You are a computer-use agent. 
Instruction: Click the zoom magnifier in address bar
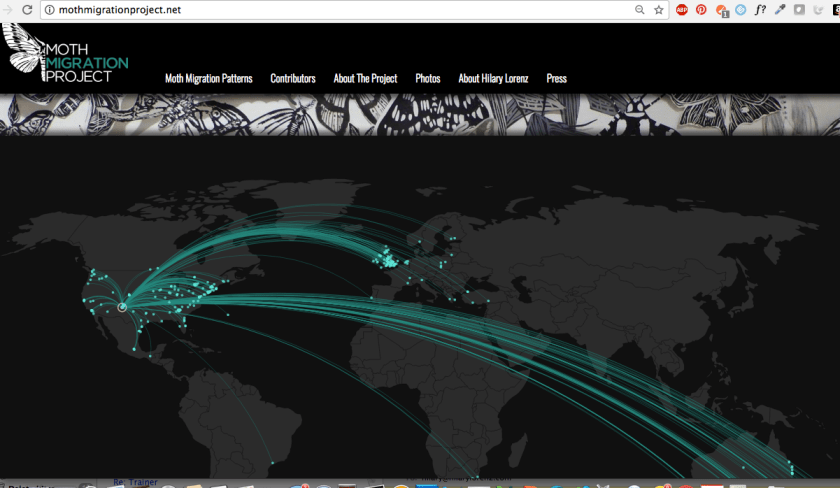(x=640, y=9)
